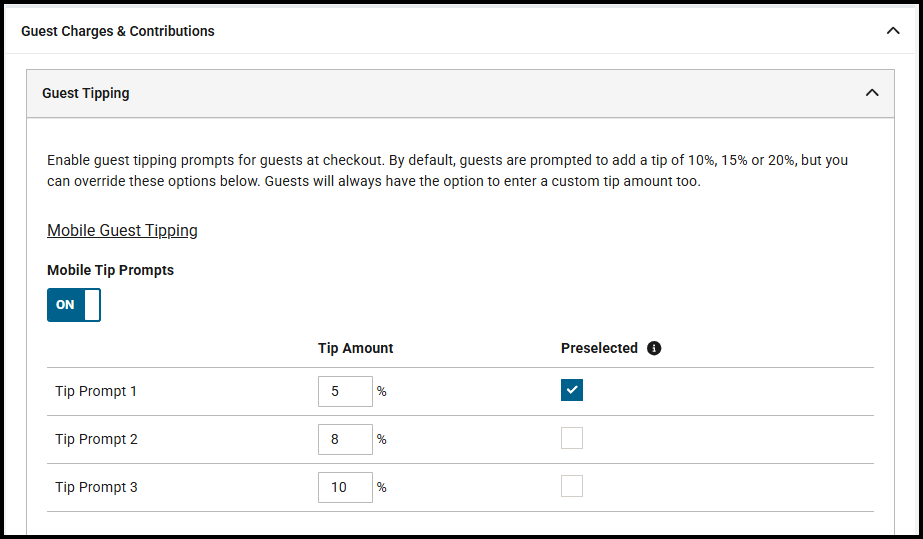This screenshot has width=923, height=539.
Task: Click the Preselected info icon
Action: (x=654, y=349)
